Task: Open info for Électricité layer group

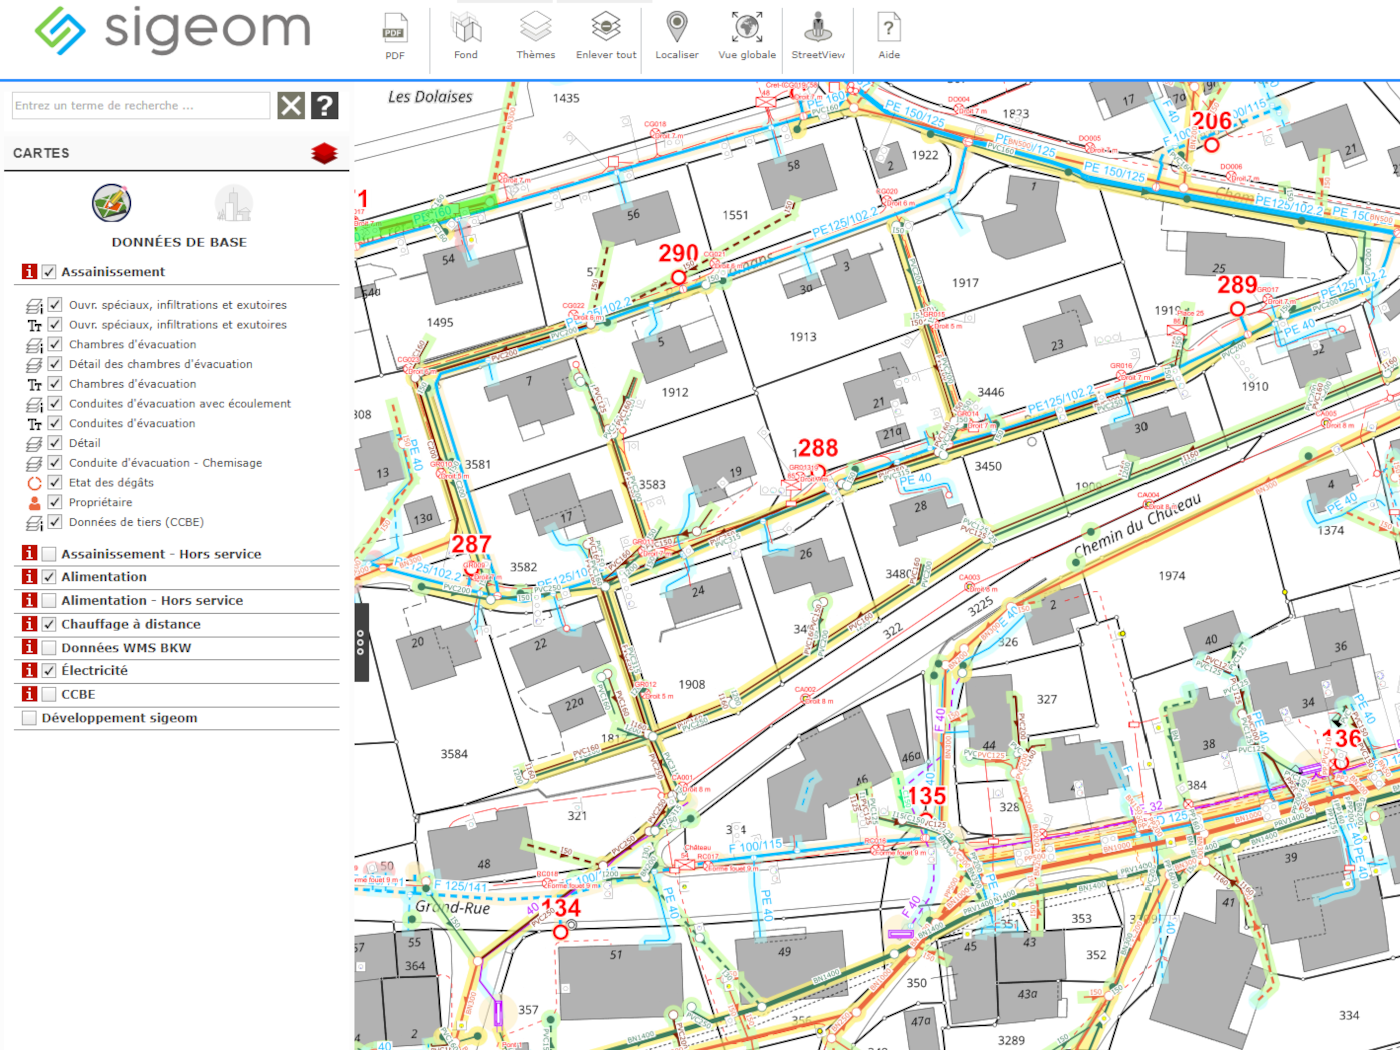Action: 29,671
